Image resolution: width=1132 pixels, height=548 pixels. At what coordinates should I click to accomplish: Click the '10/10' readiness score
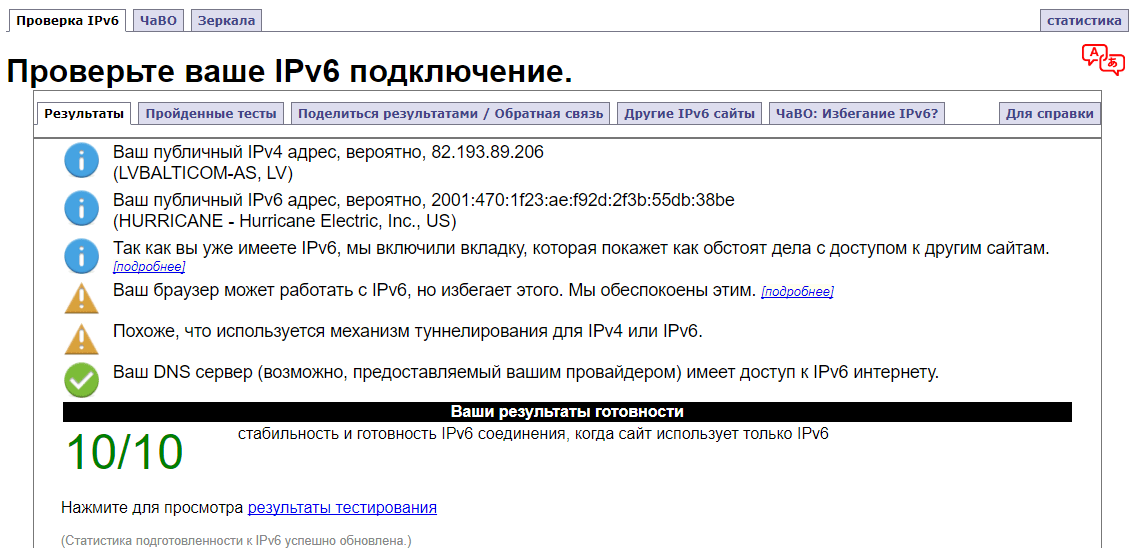pyautogui.click(x=125, y=453)
